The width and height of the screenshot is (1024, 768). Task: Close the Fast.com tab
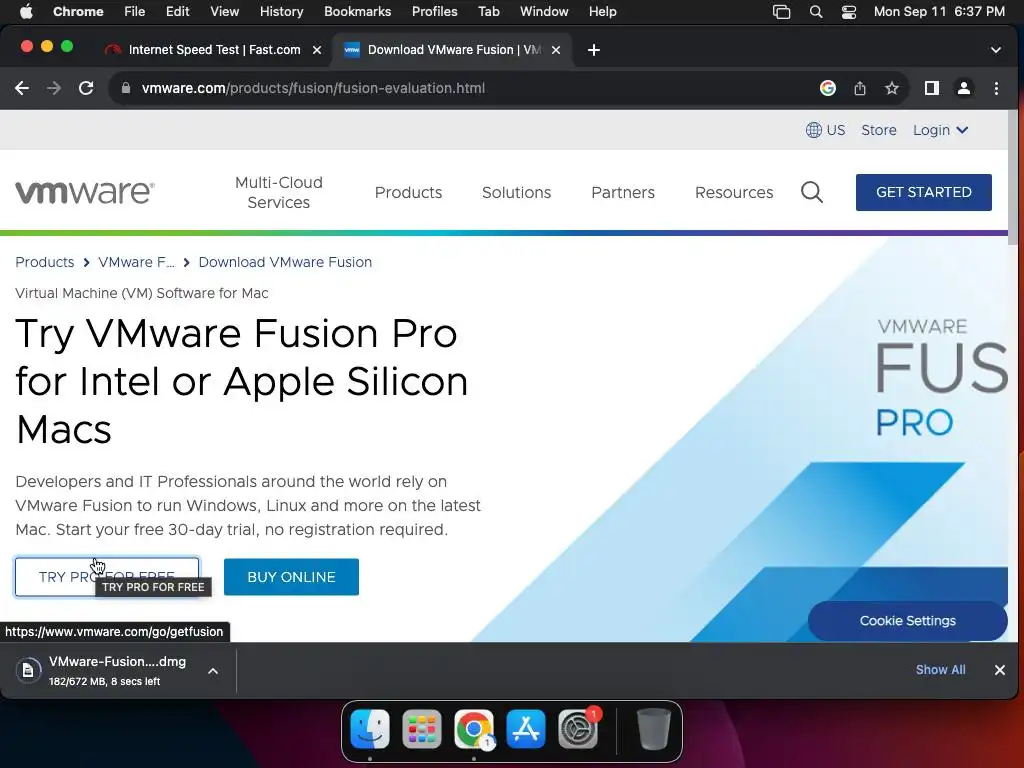click(317, 50)
